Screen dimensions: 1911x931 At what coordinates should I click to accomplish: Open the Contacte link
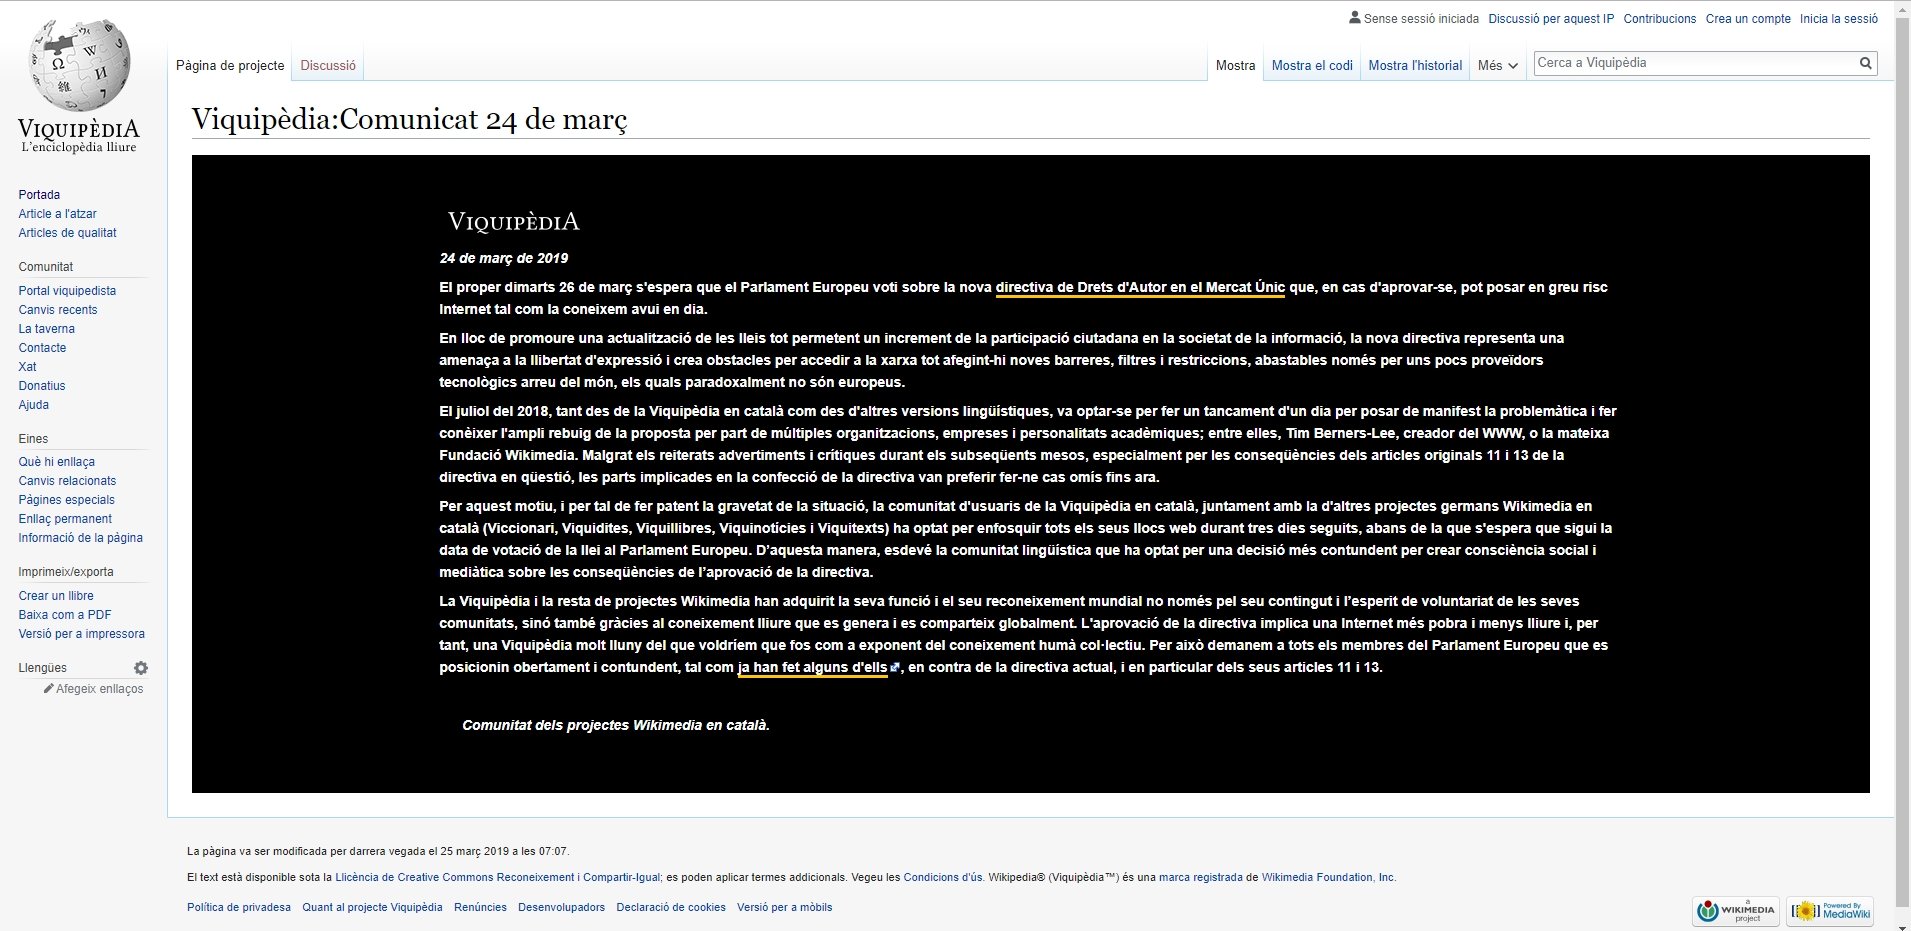pyautogui.click(x=42, y=348)
